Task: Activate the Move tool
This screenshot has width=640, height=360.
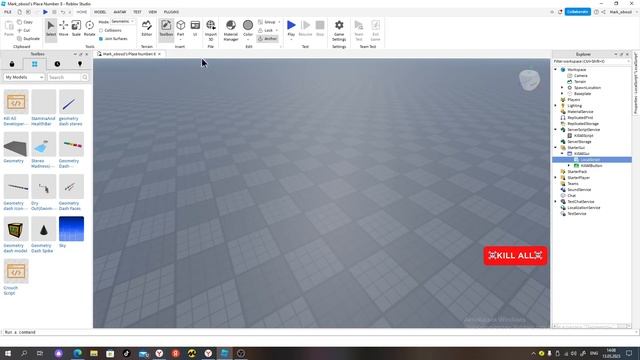Action: [64, 29]
